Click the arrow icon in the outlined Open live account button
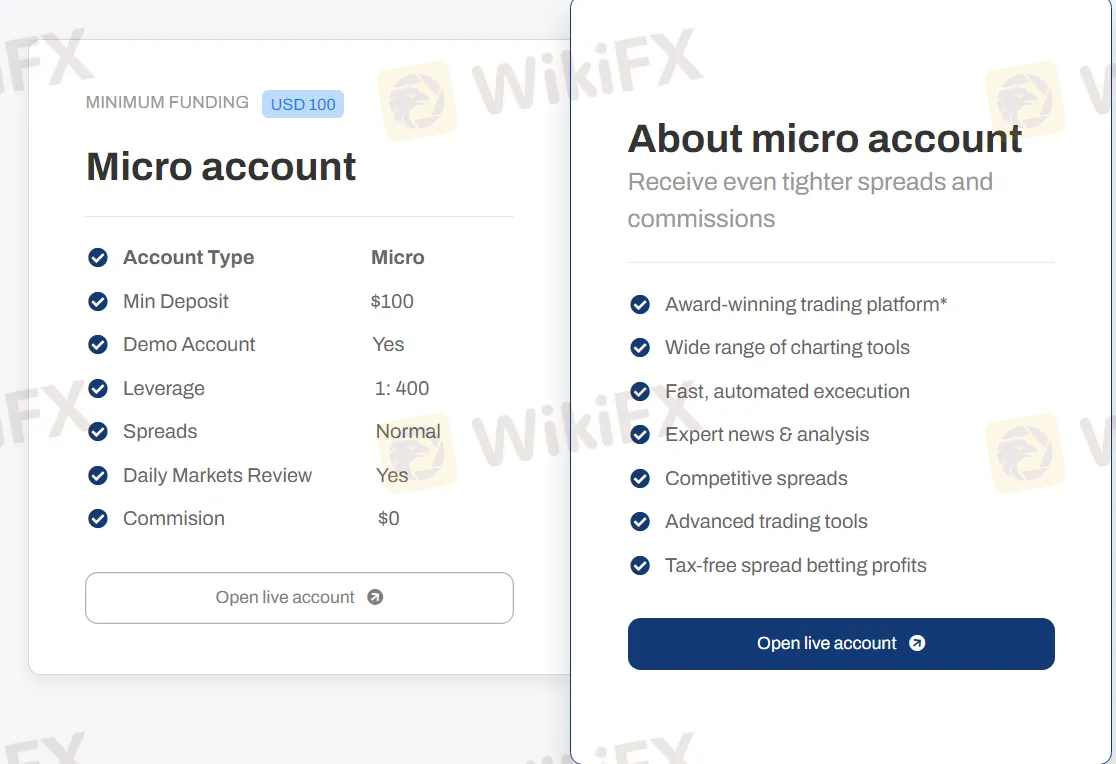Screen dimensions: 1116x764 click(x=375, y=596)
